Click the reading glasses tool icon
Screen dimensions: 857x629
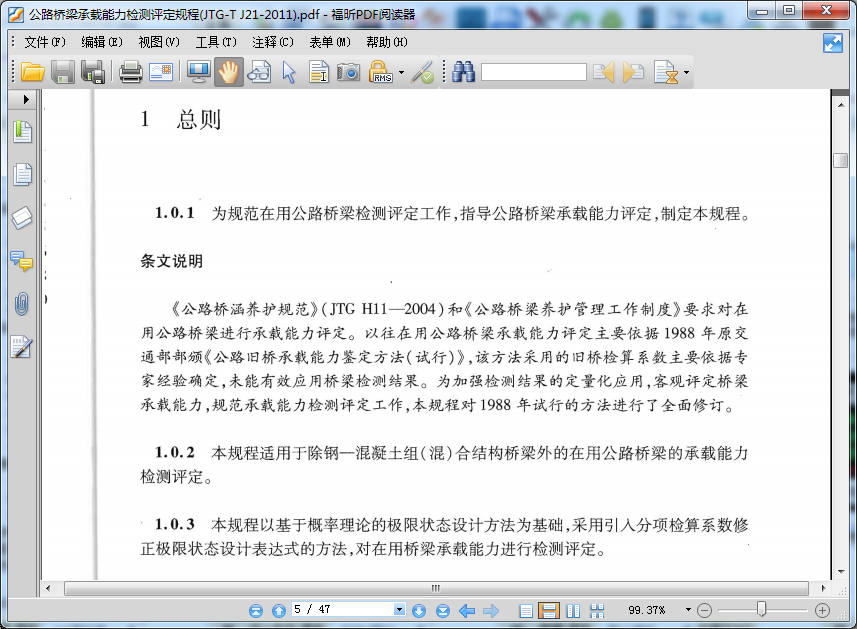click(x=259, y=72)
